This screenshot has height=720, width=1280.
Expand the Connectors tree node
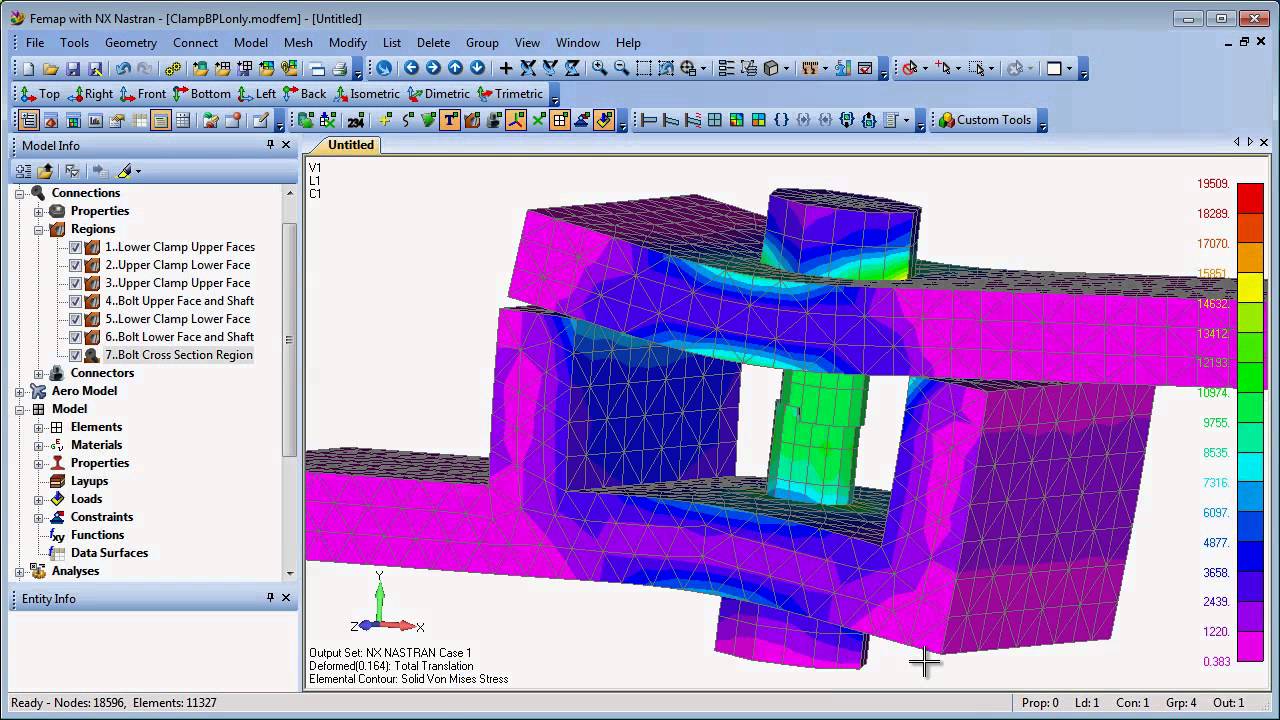(38, 373)
